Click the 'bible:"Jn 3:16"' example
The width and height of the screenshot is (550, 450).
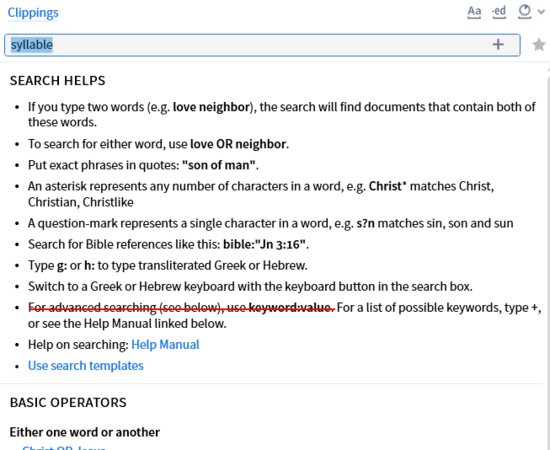pos(265,244)
